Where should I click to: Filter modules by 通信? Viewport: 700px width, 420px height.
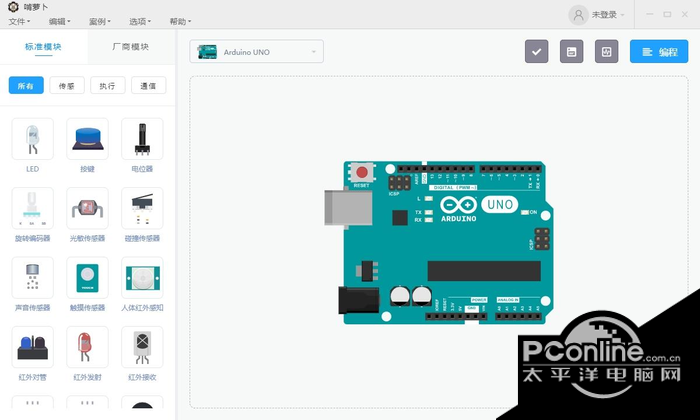point(149,85)
